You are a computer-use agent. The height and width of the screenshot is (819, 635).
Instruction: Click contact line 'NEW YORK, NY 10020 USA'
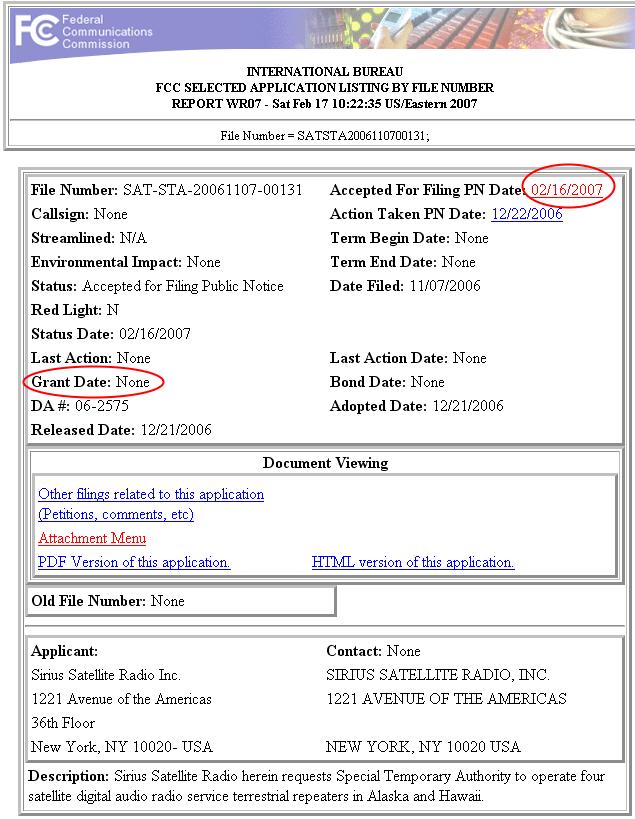tap(424, 747)
